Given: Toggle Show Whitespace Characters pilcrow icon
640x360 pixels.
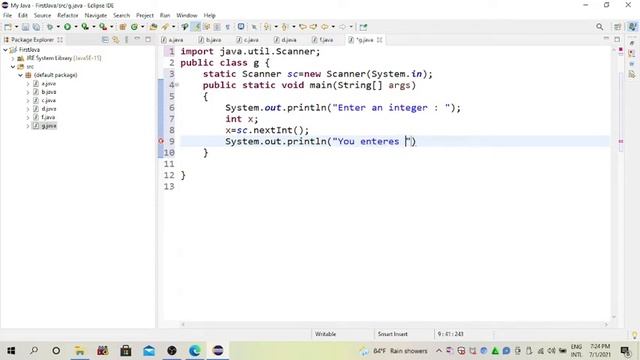Looking at the screenshot, I should point(227,27).
